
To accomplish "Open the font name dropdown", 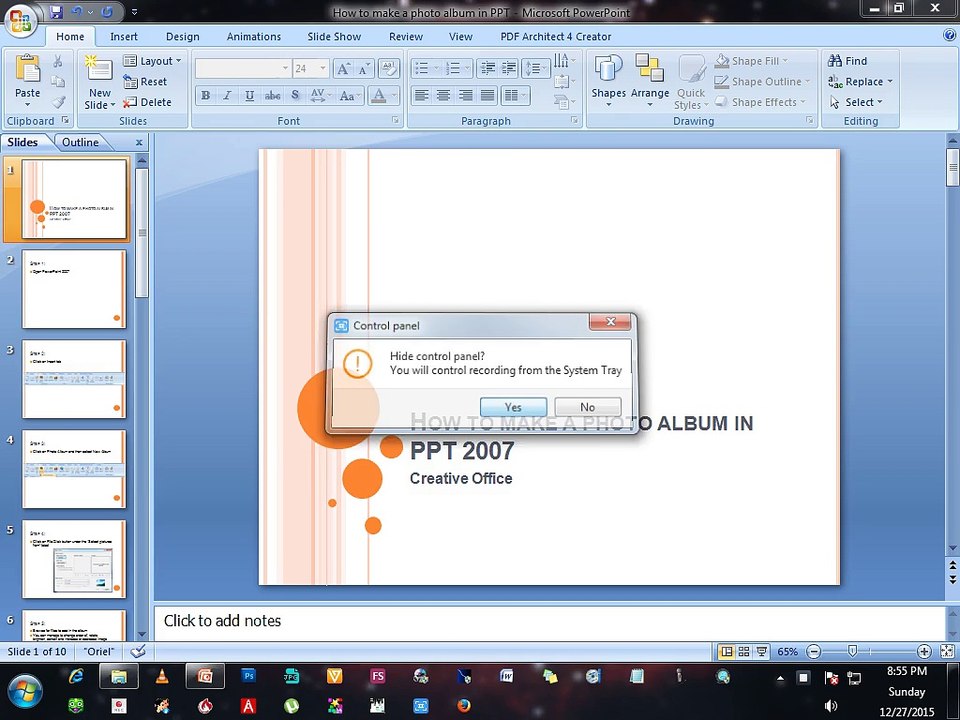I will point(285,69).
